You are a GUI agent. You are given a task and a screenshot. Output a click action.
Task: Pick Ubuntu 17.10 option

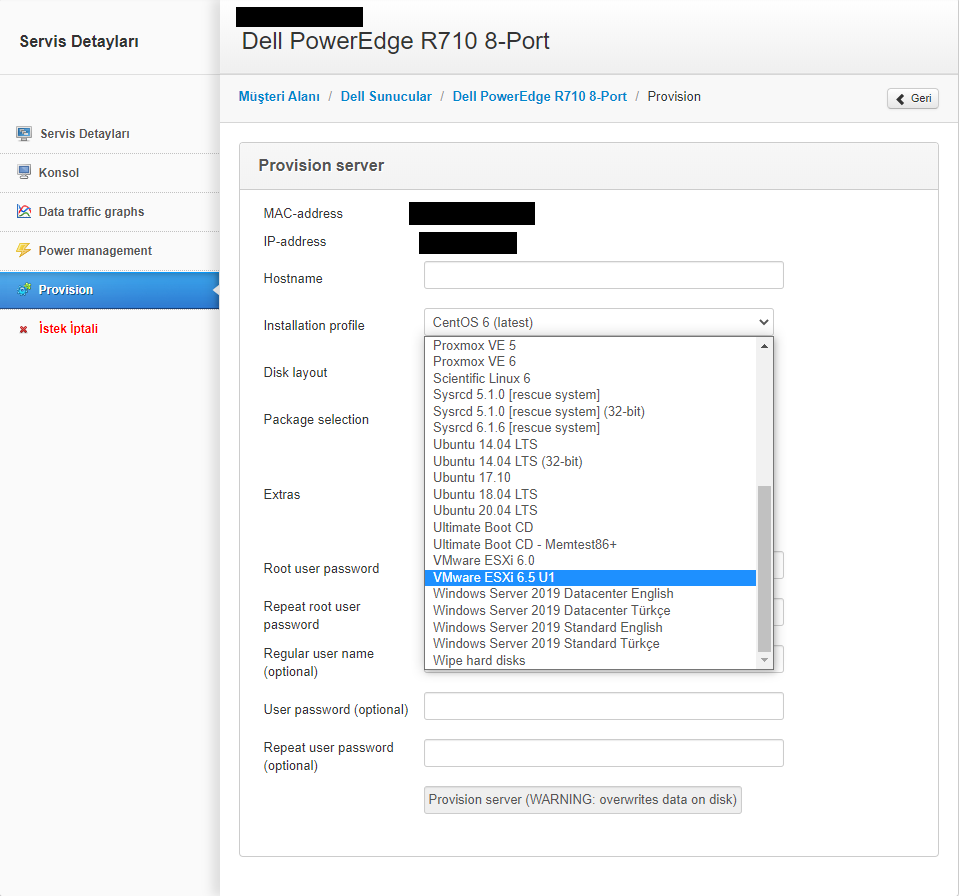[x=590, y=478]
